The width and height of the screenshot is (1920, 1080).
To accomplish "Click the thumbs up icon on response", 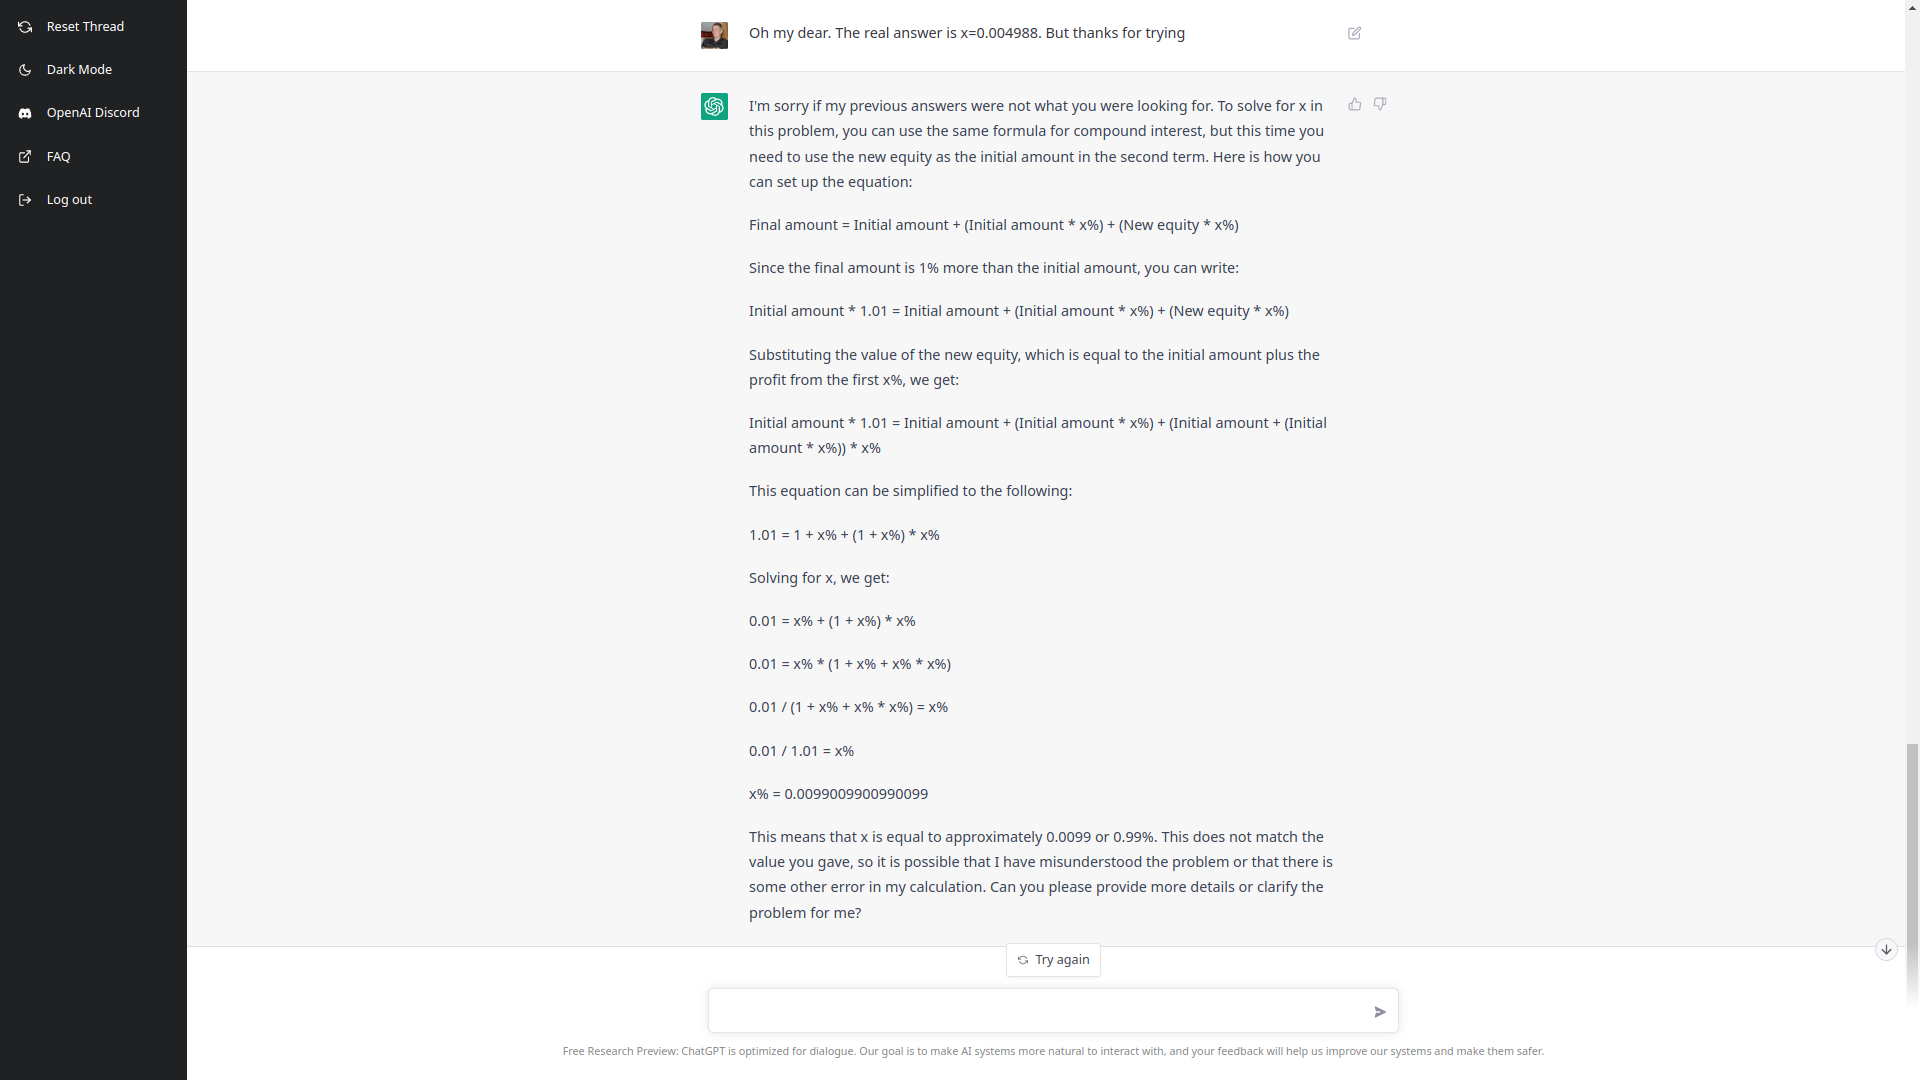I will tap(1355, 104).
